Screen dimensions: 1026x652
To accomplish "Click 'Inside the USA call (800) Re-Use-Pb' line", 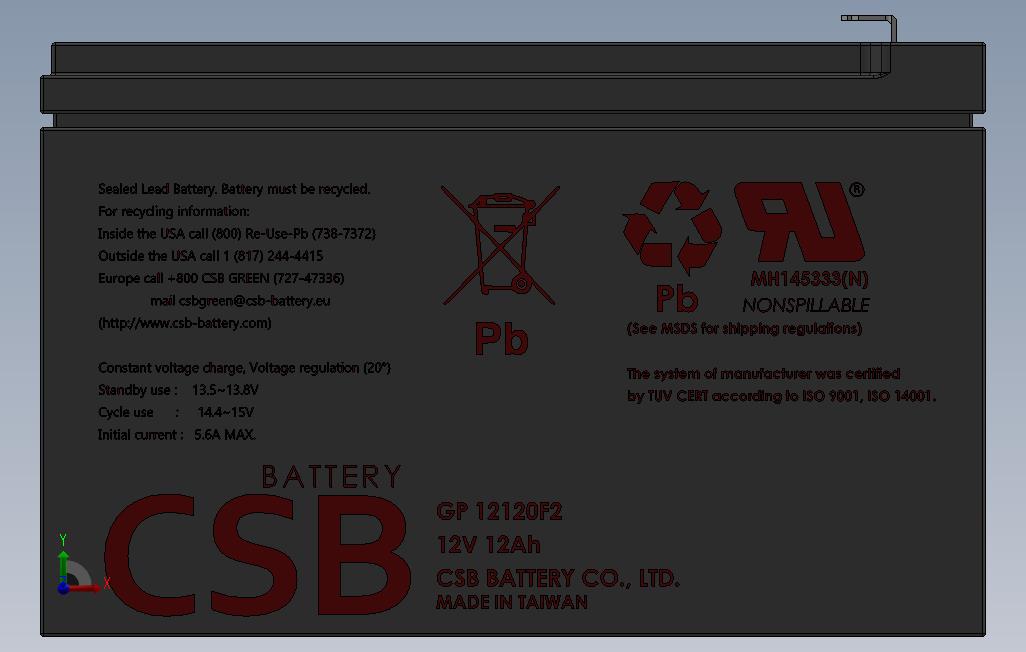I will pyautogui.click(x=237, y=234).
